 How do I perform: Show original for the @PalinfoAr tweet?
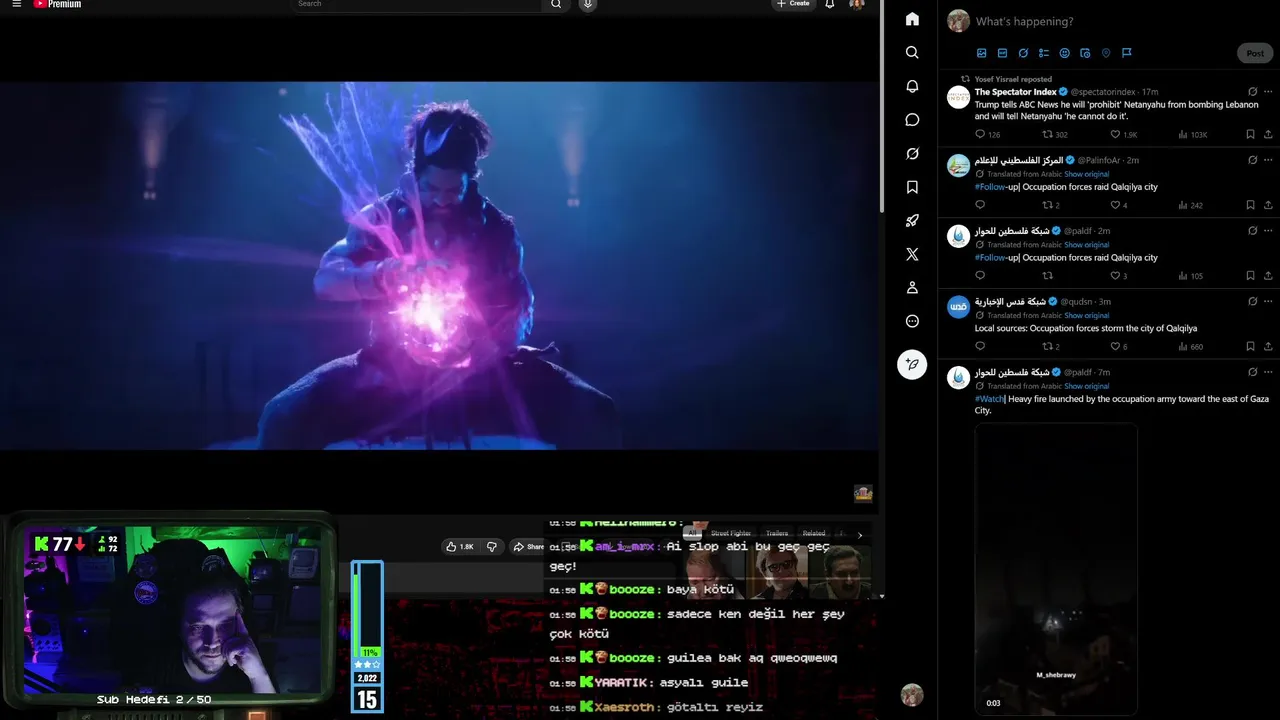pos(1086,174)
